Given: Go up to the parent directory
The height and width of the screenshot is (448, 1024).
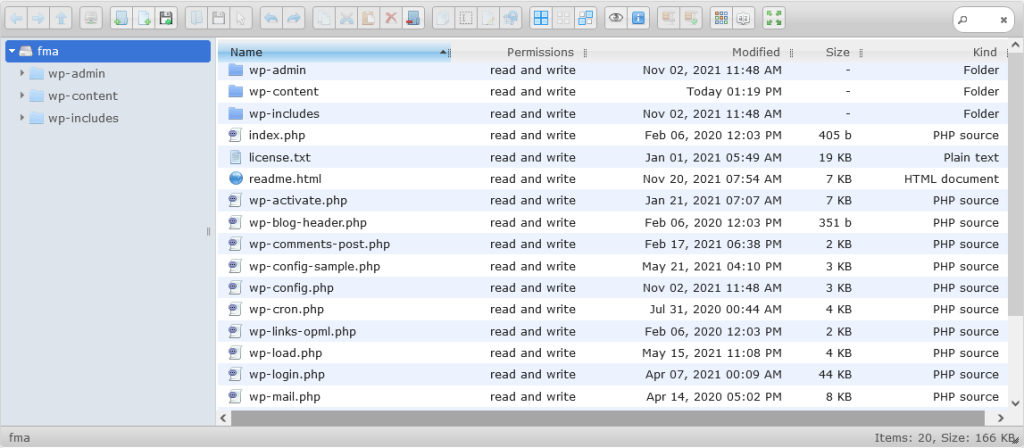Looking at the screenshot, I should pos(61,18).
